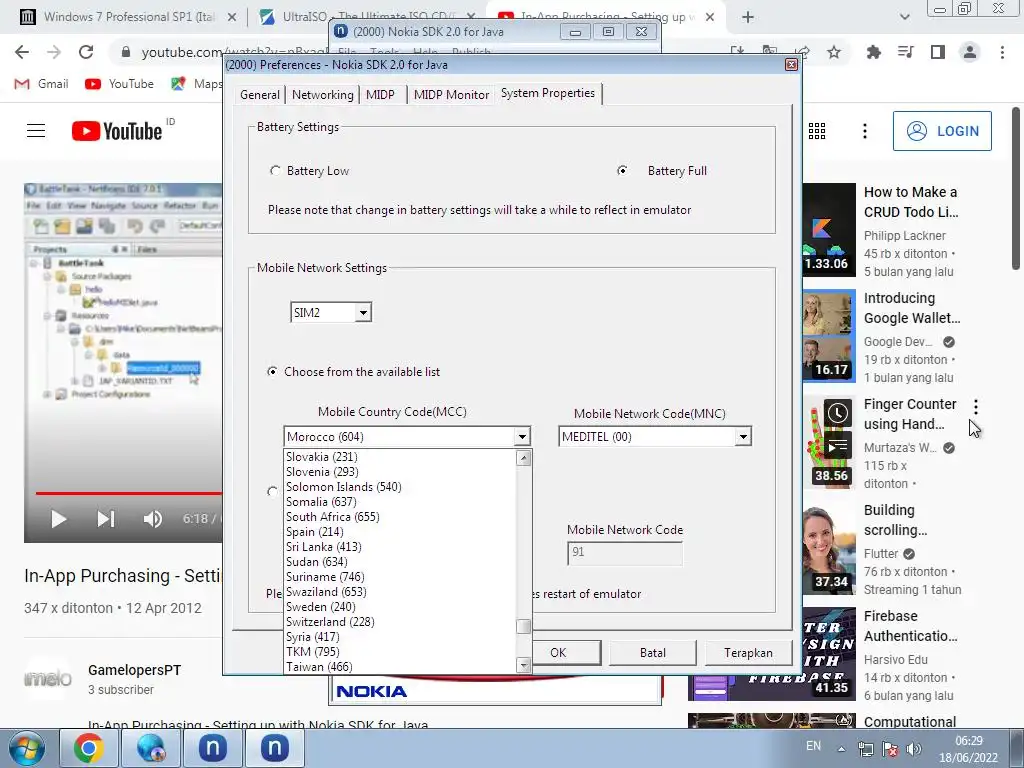This screenshot has width=1024, height=768.
Task: Open the YouTube apps grid icon
Action: tap(817, 131)
